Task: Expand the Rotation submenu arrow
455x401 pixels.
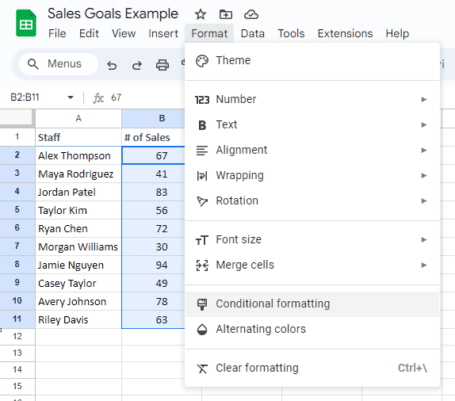Action: [x=424, y=201]
